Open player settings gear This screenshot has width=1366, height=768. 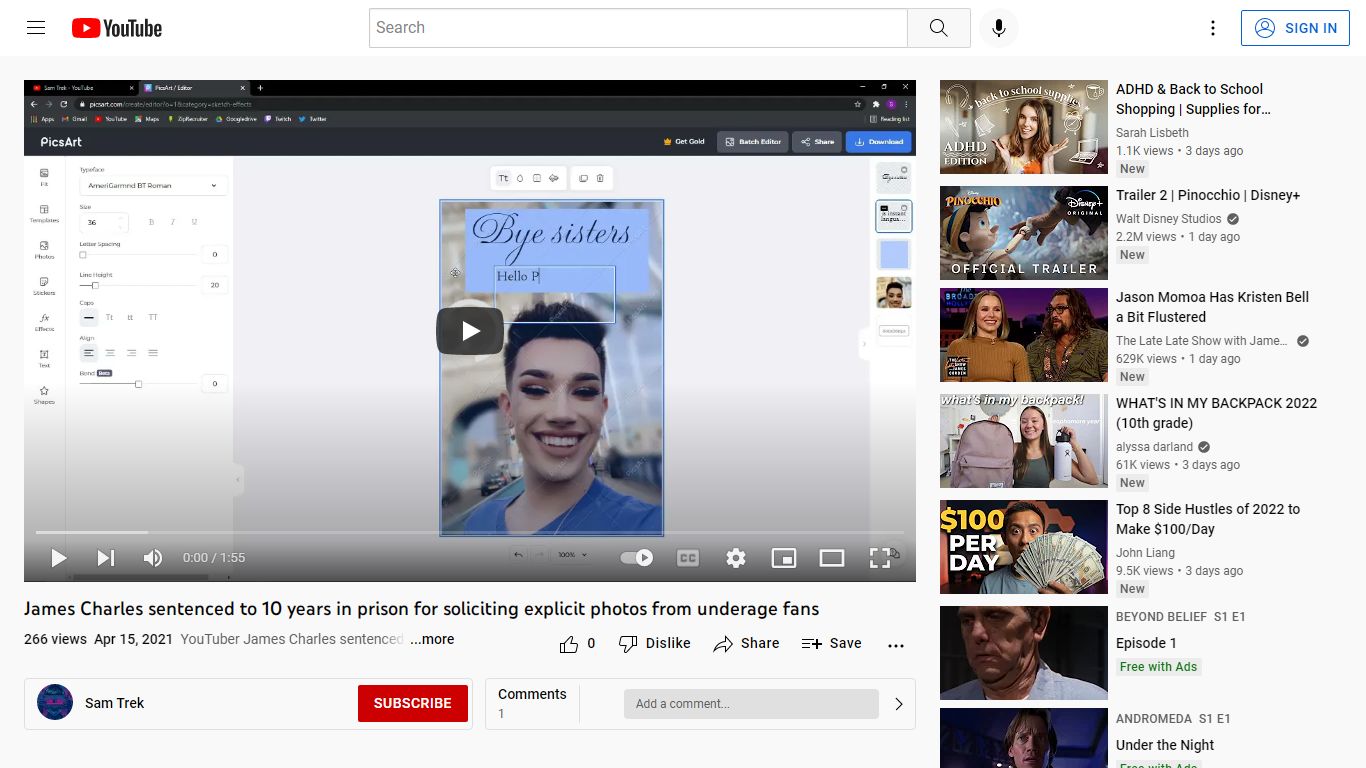pyautogui.click(x=736, y=558)
